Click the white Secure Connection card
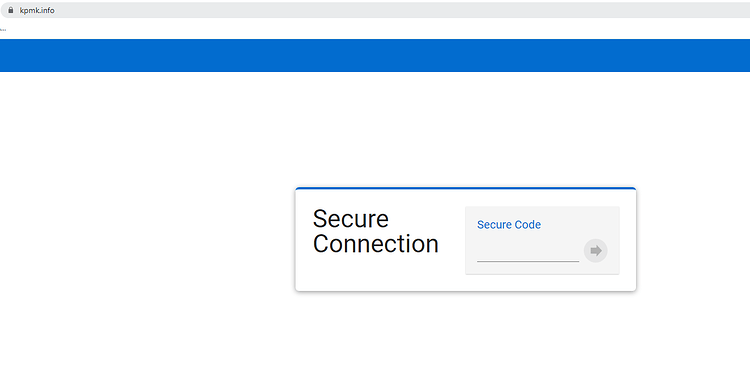Image resolution: width=750 pixels, height=372 pixels. pos(465,239)
